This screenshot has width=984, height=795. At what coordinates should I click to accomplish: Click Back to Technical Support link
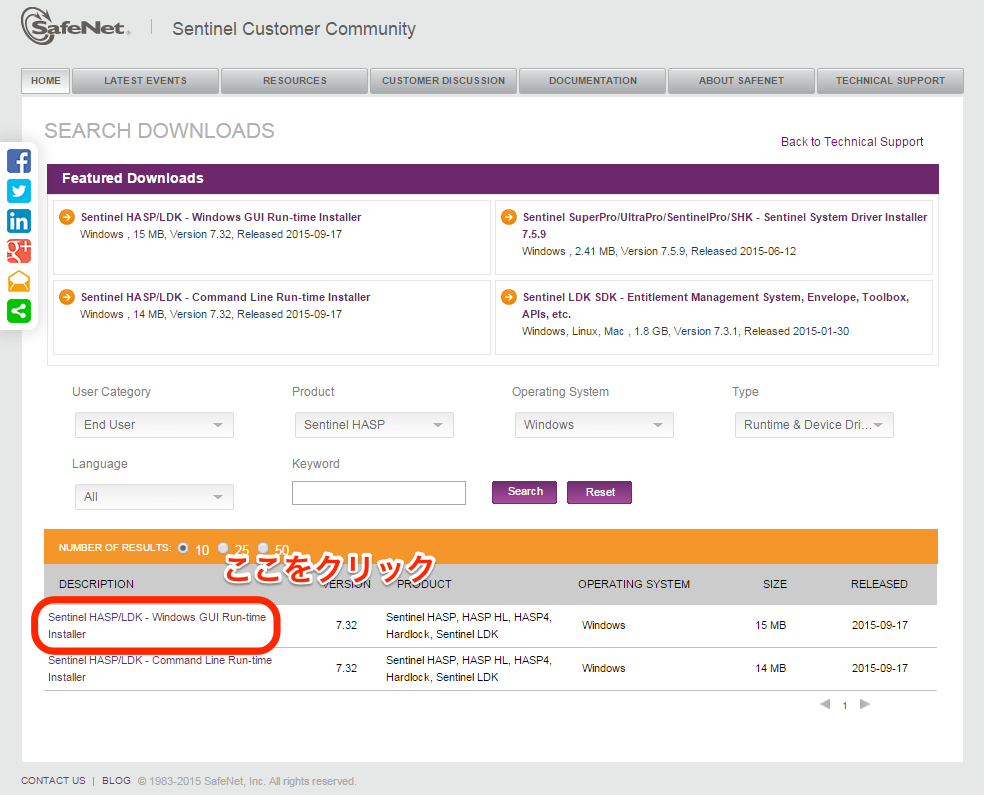point(851,142)
